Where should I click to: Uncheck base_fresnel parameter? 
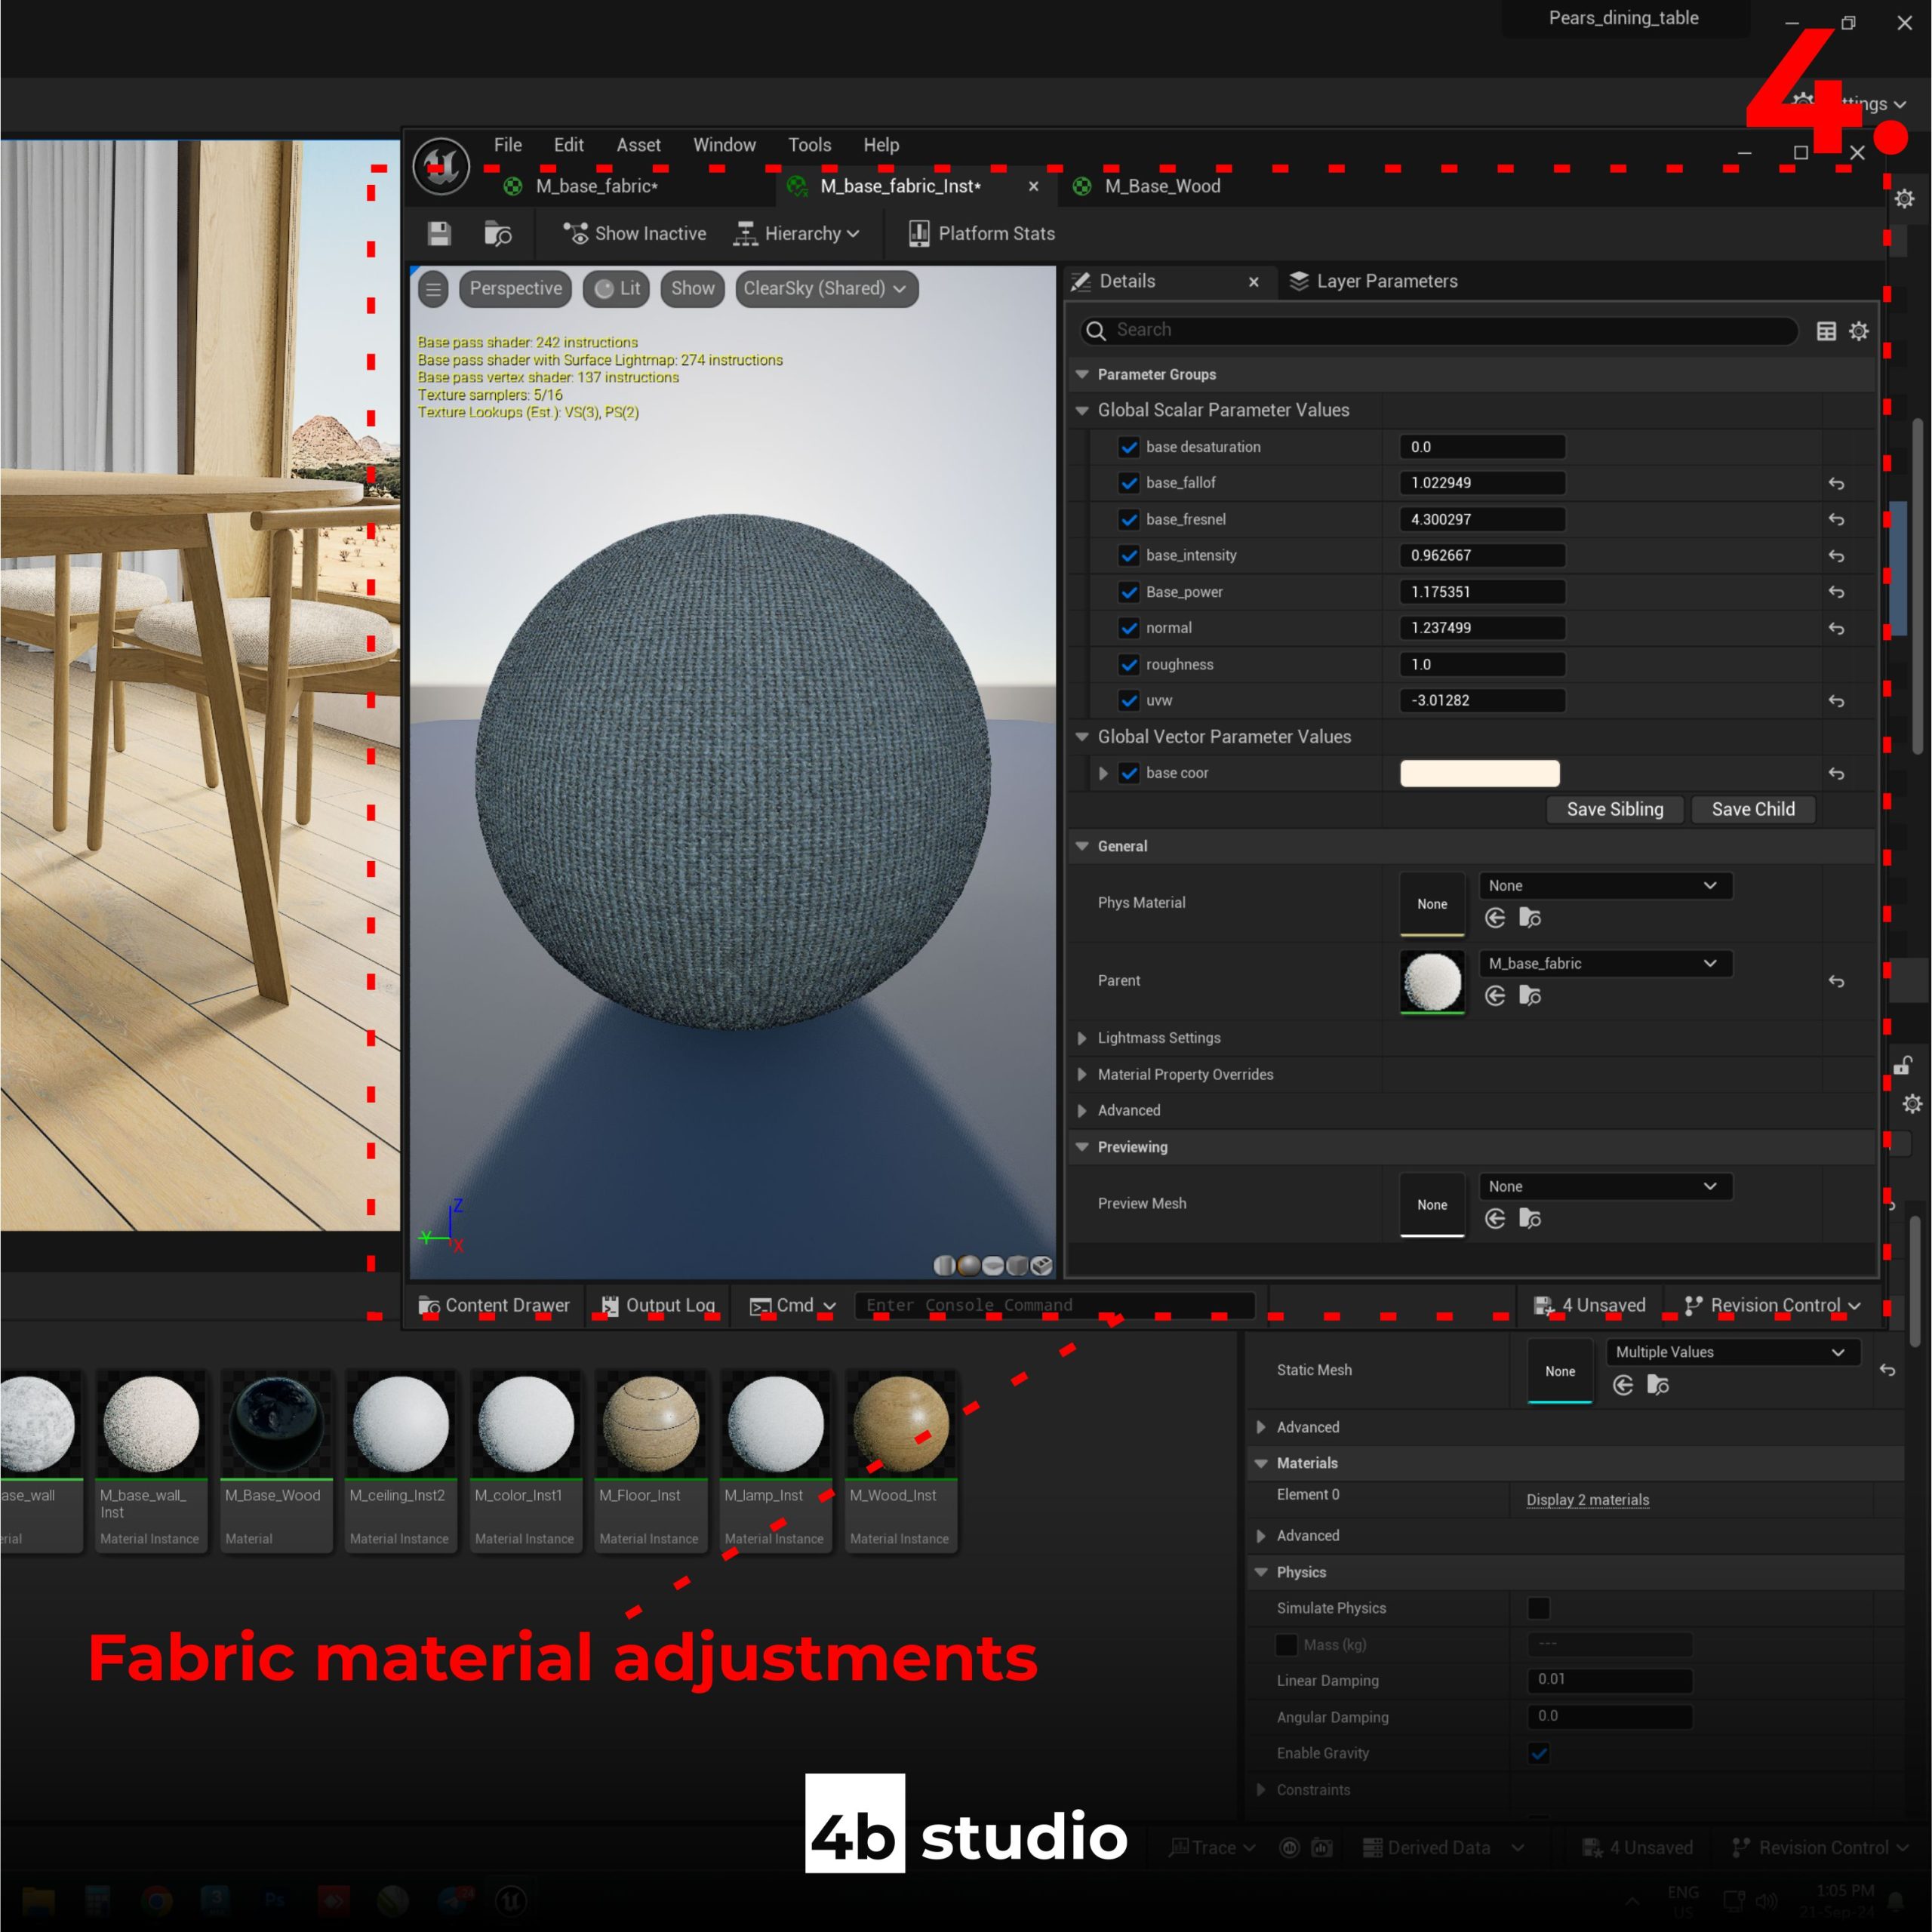1129,520
